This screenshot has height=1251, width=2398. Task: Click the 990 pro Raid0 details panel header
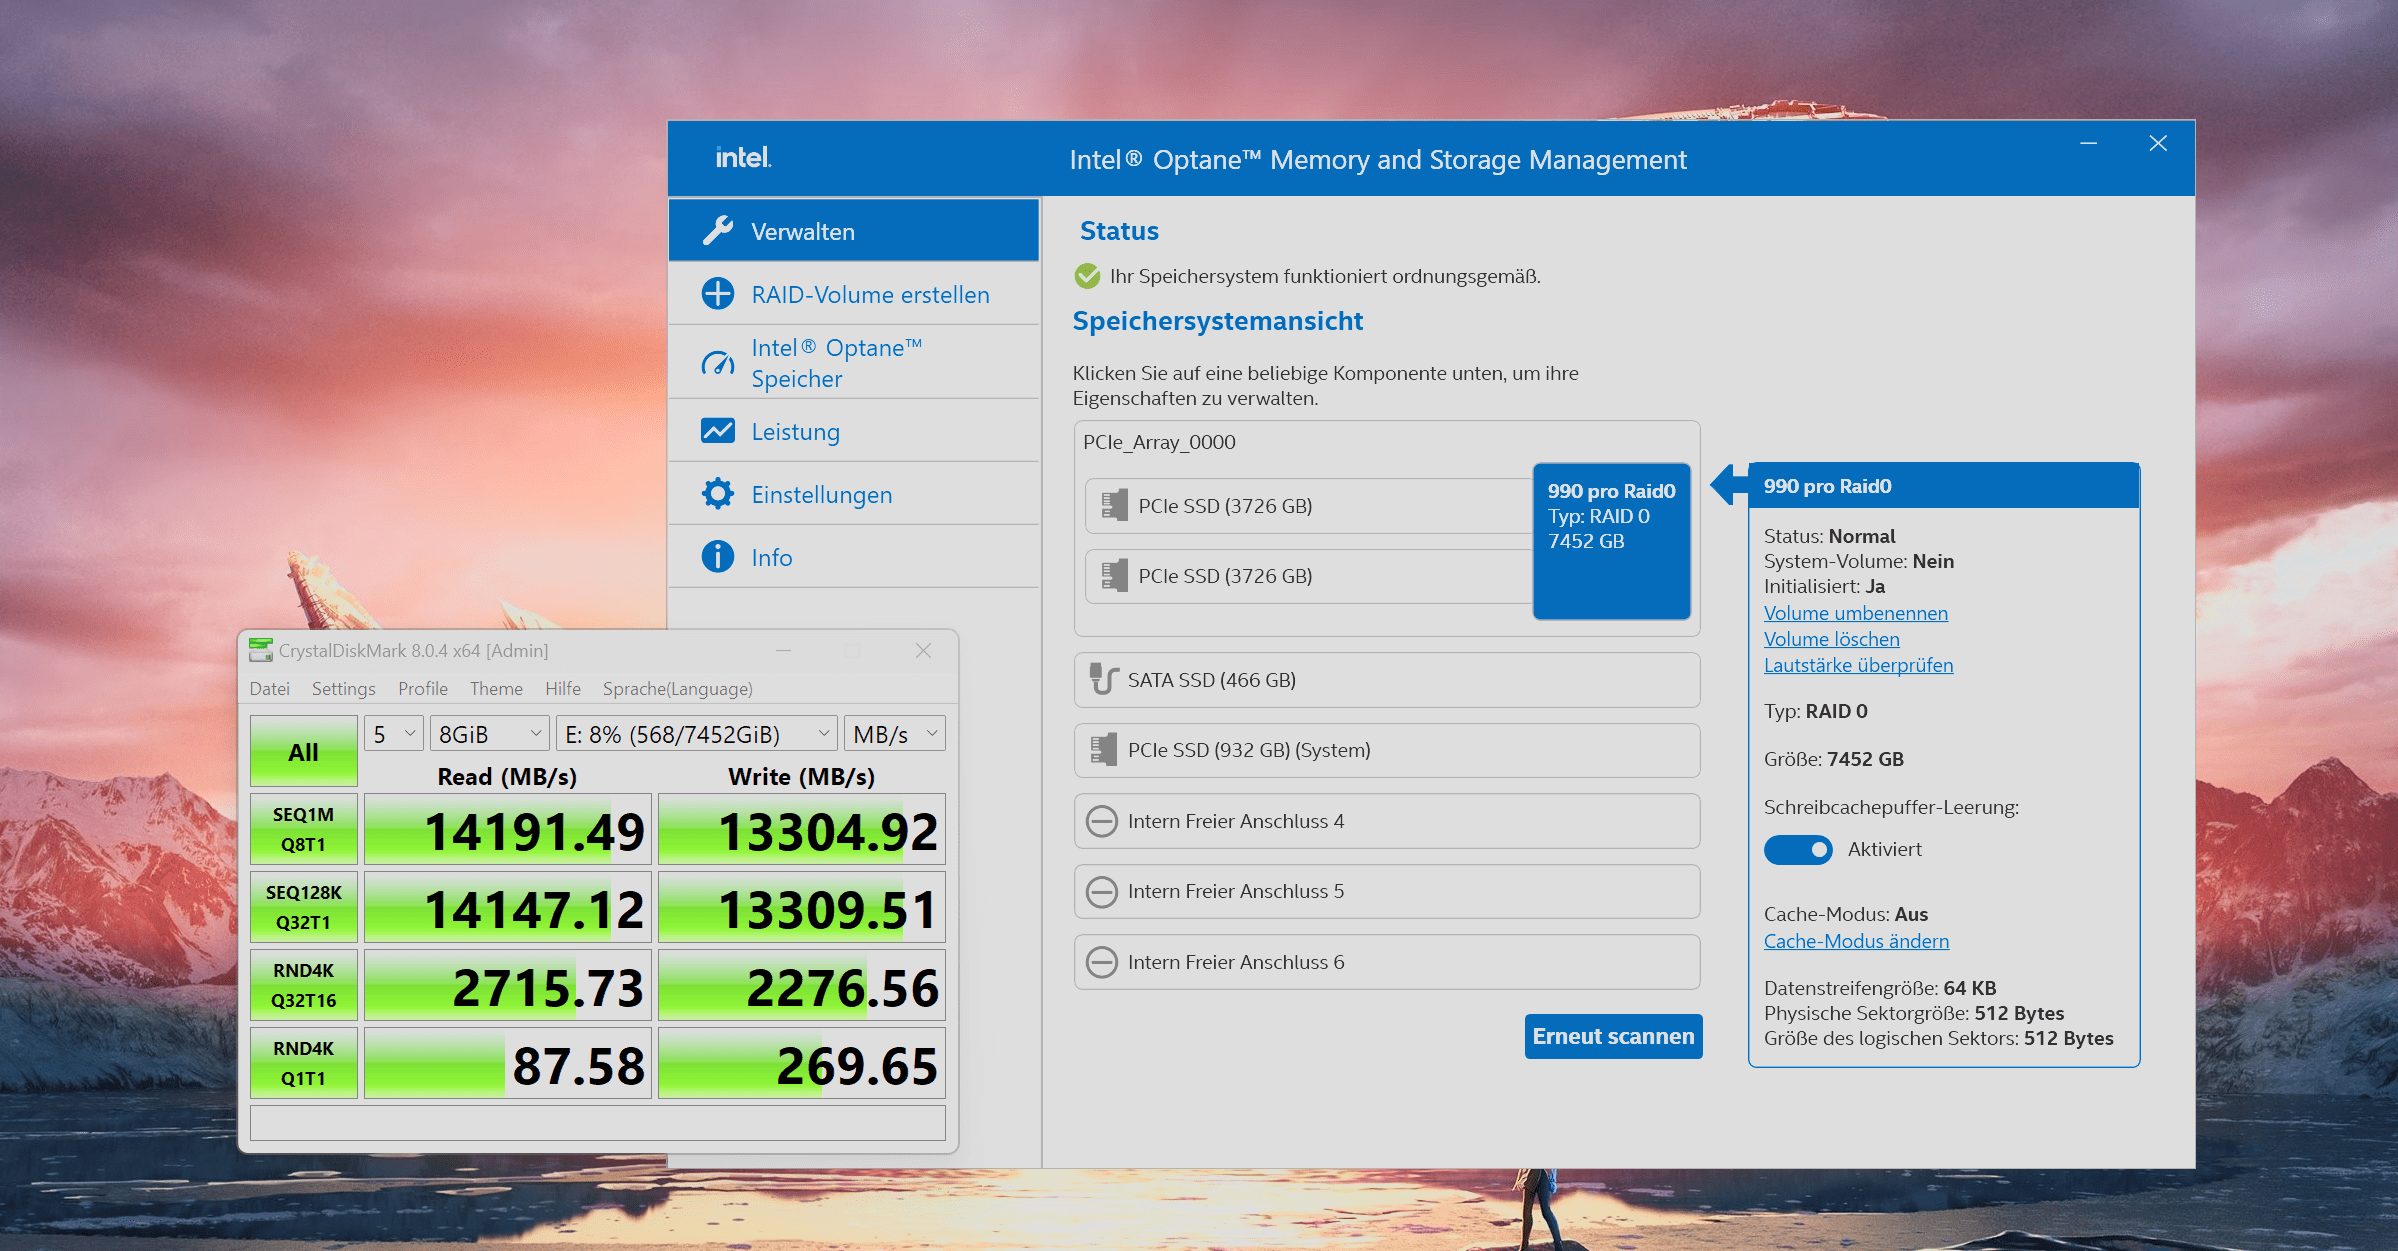click(1943, 486)
